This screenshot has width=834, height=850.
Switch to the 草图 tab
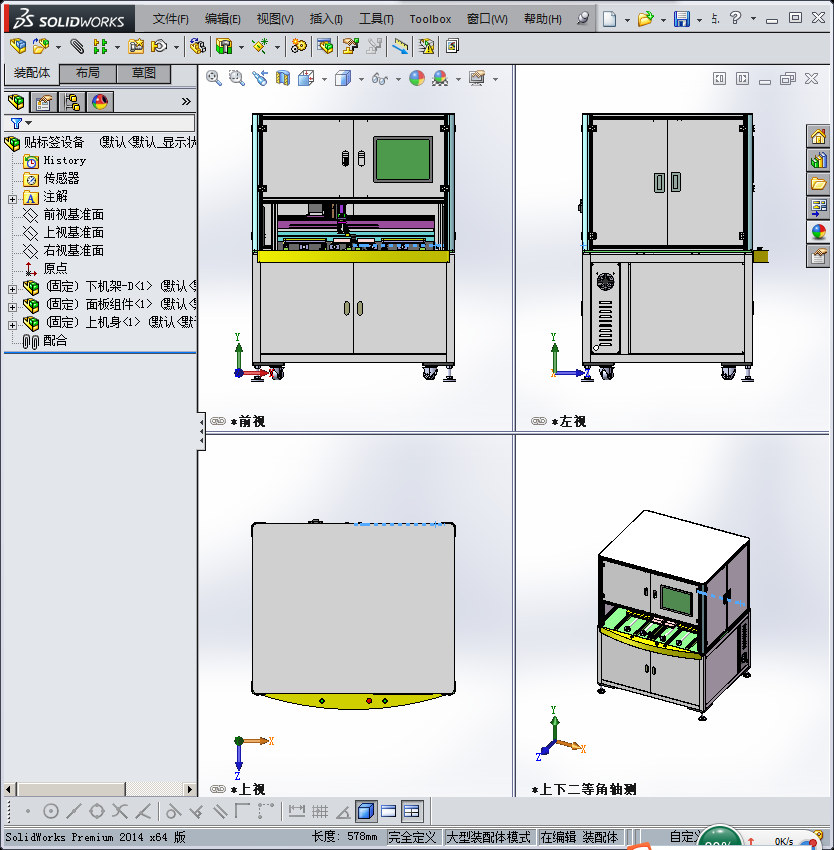pyautogui.click(x=144, y=73)
